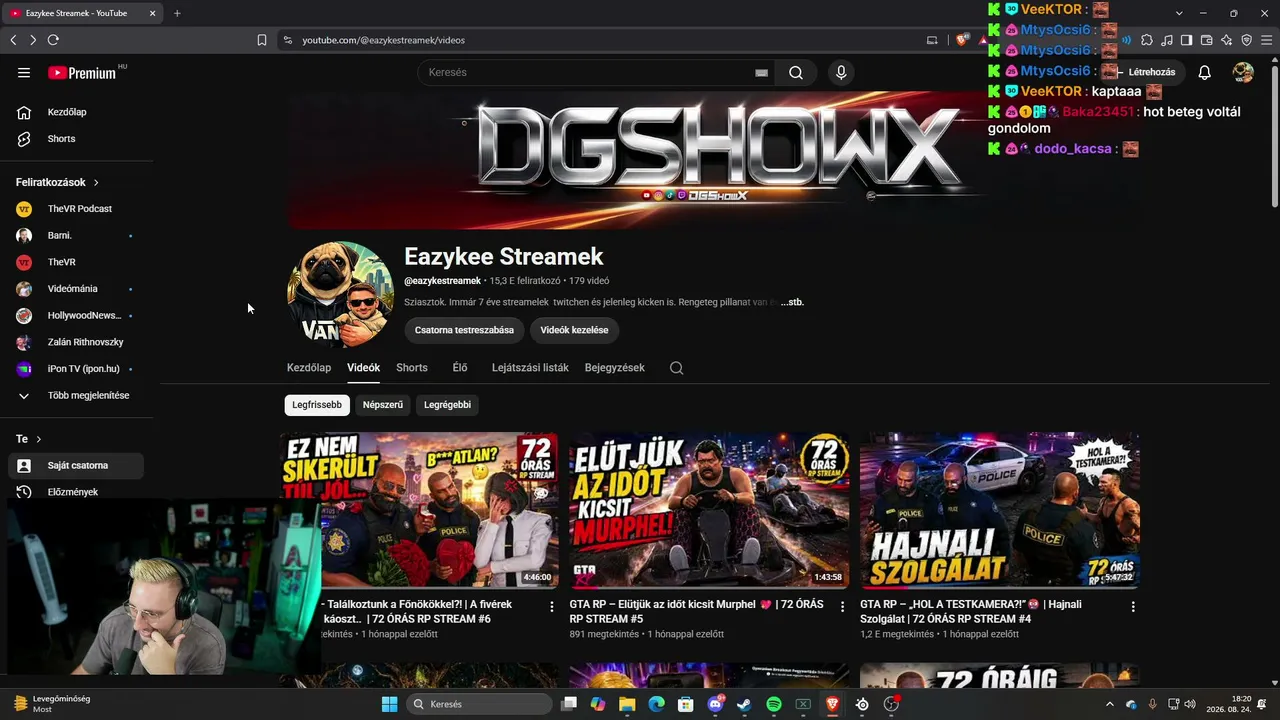Open the Lejátszási listák tab
The image size is (1280, 720).
pyautogui.click(x=530, y=368)
